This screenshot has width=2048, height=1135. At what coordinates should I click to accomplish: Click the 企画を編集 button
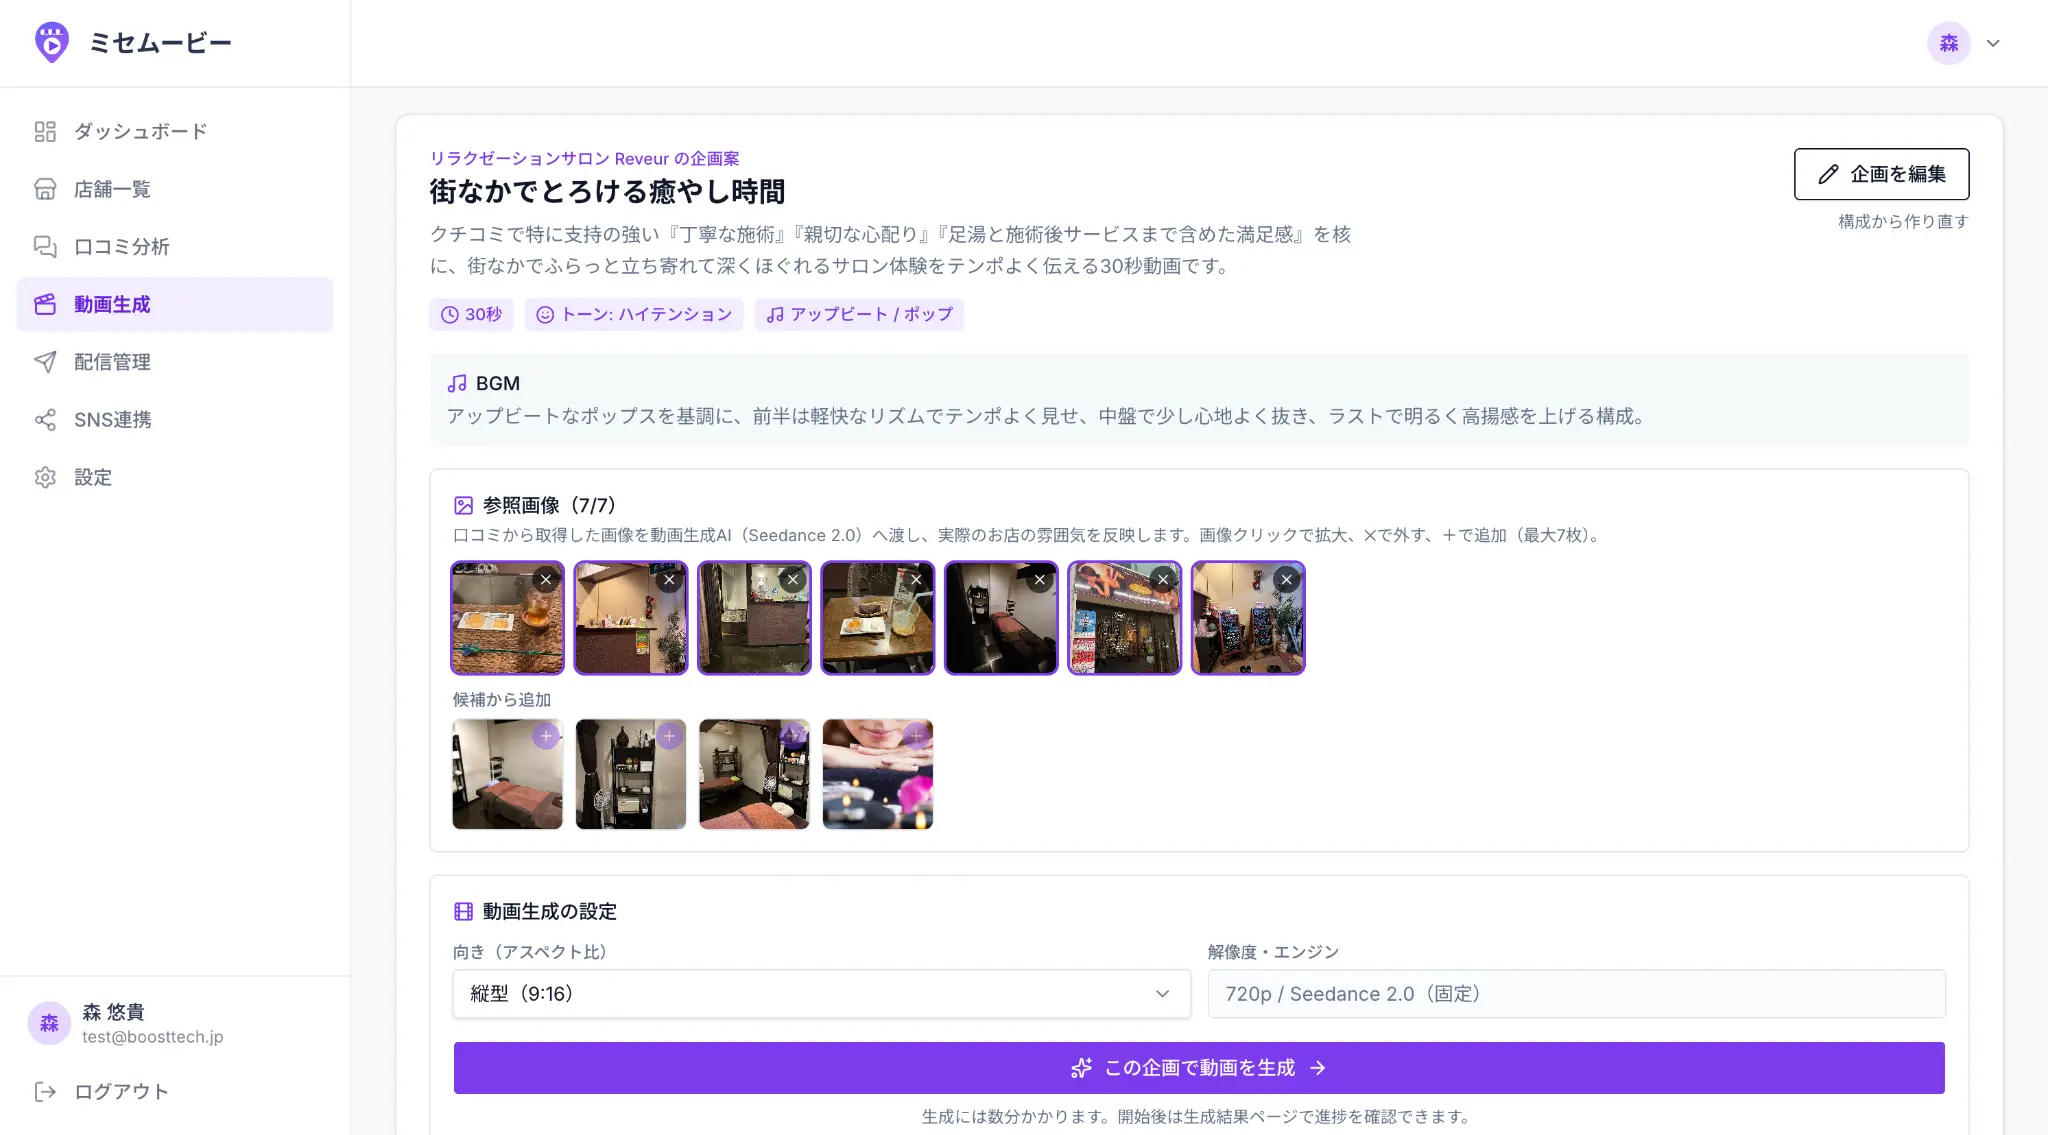click(1881, 174)
